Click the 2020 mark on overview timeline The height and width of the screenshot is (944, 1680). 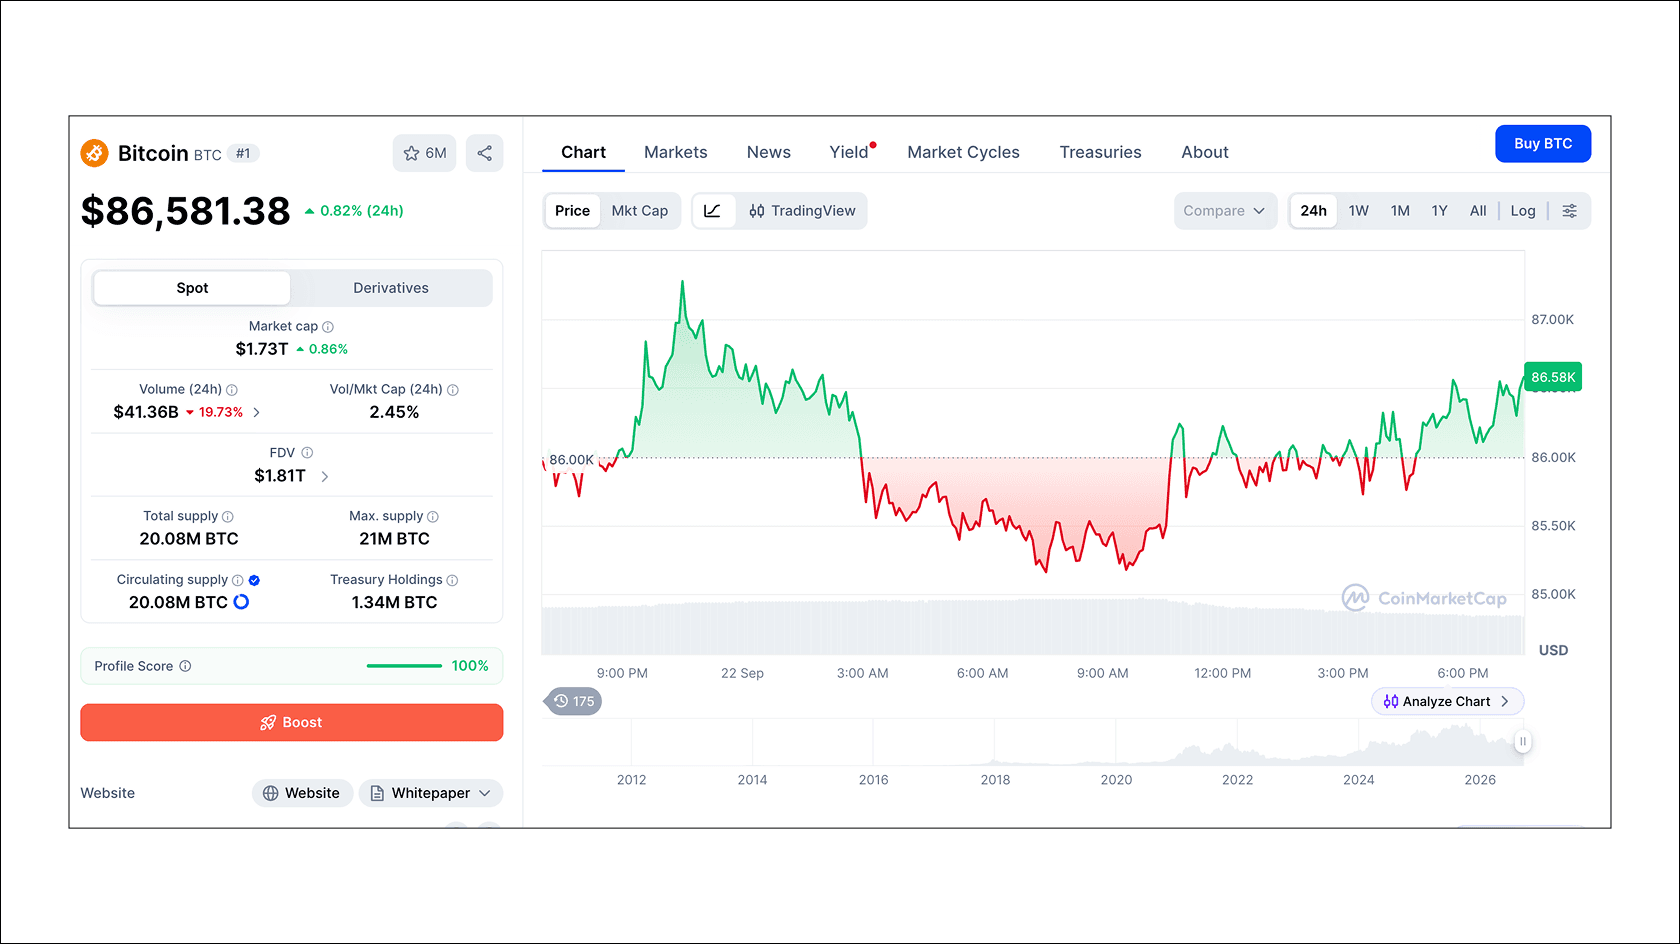click(x=1116, y=780)
